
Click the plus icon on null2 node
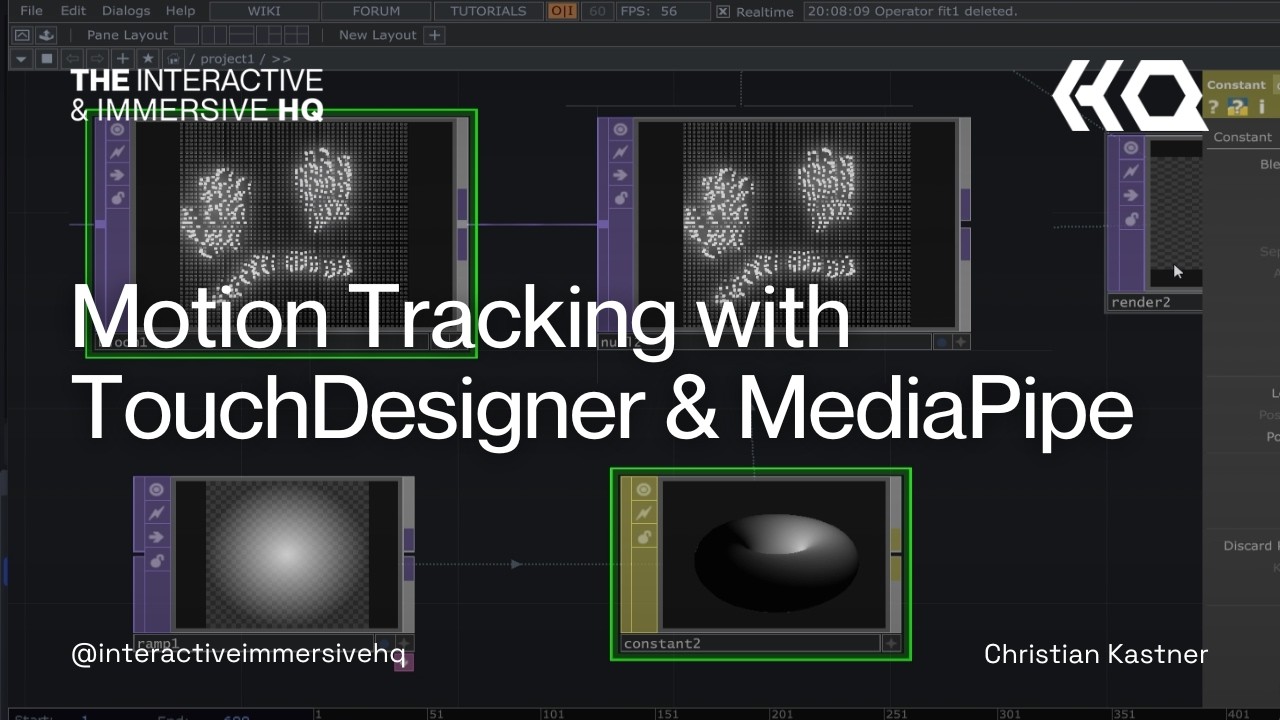961,342
